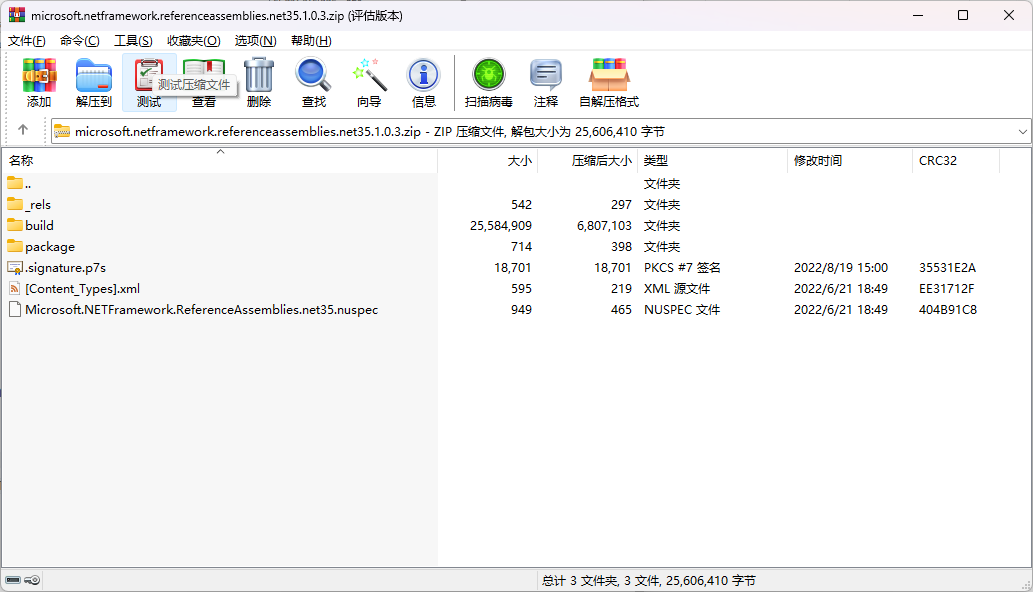Click the .signature.p7s certificate file icon
1033x592 pixels.
pos(15,267)
